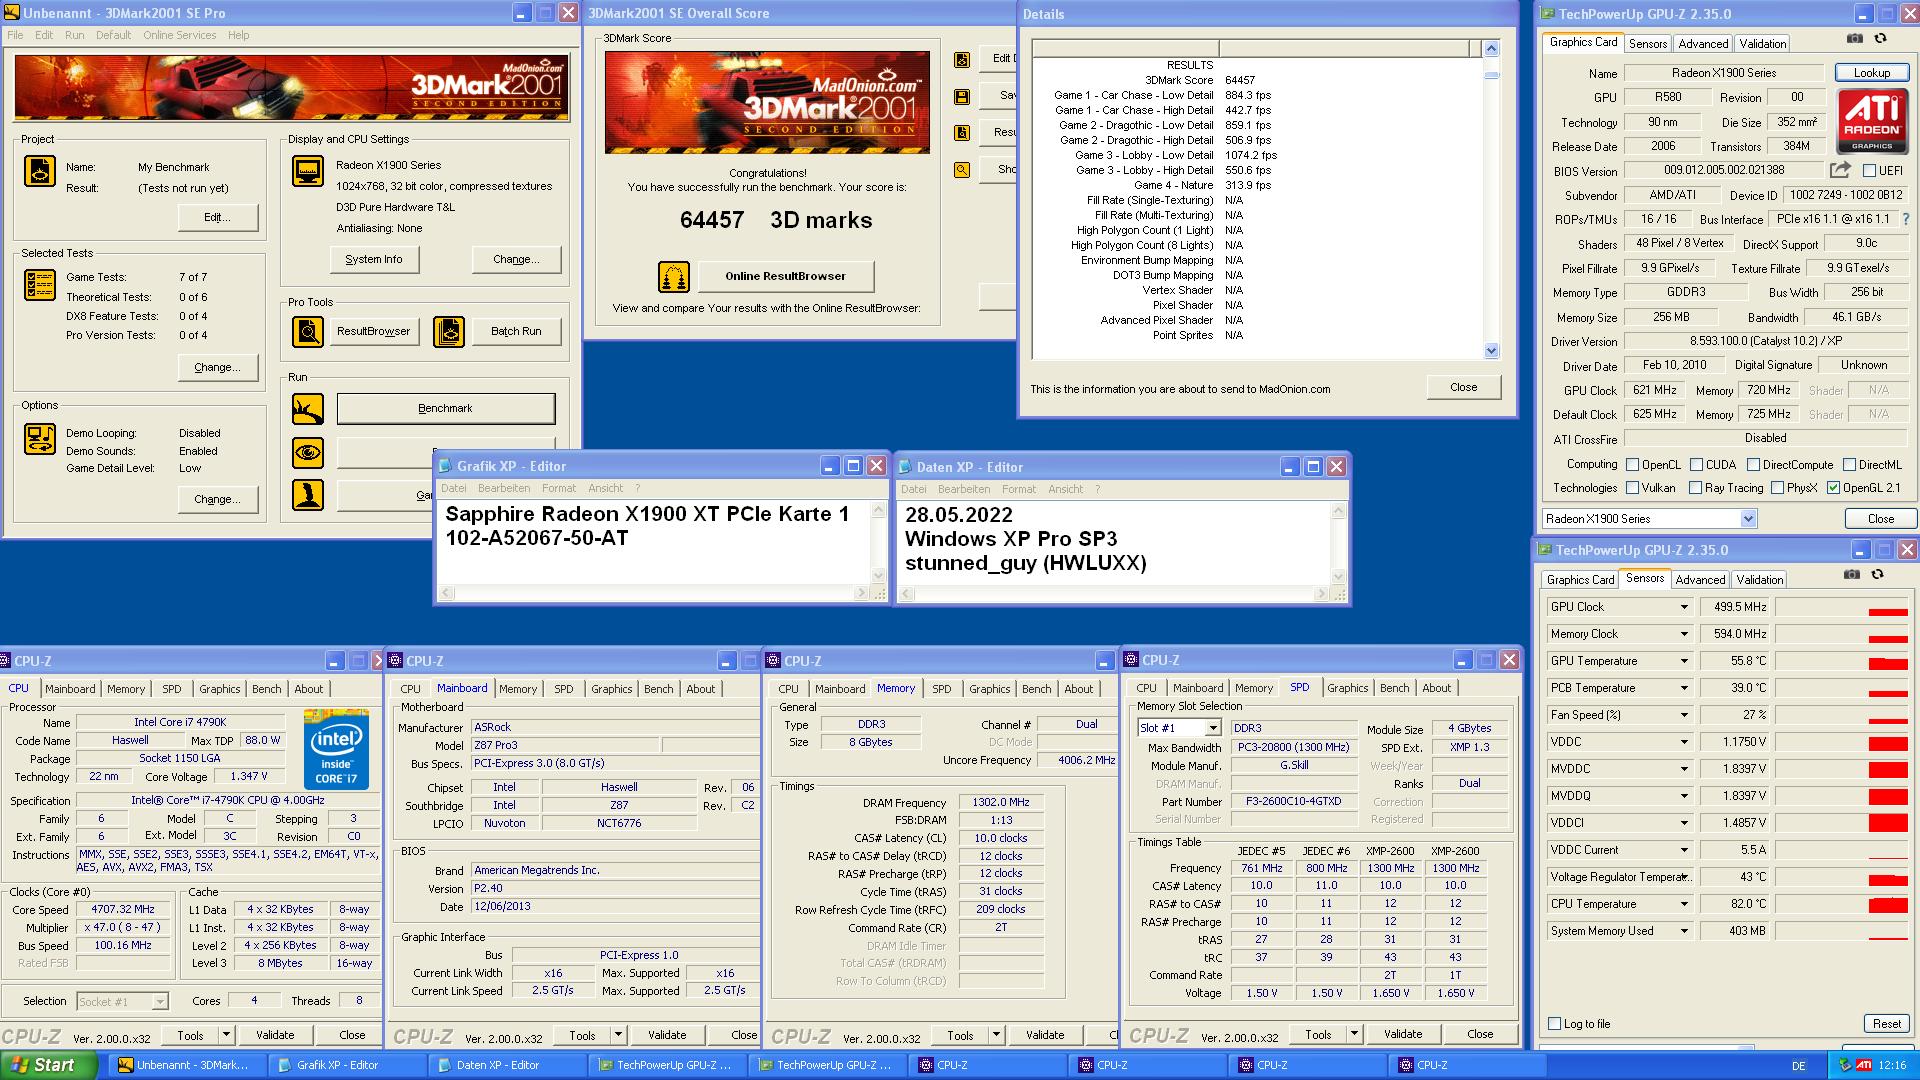The image size is (1920, 1080).
Task: Toggle the CUDA checkbox
Action: pyautogui.click(x=1697, y=465)
